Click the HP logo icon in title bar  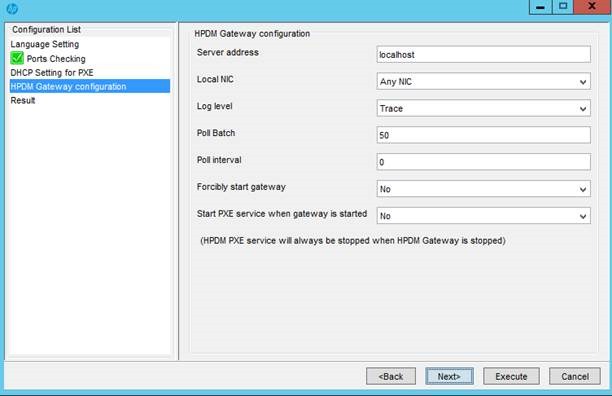click(x=12, y=9)
